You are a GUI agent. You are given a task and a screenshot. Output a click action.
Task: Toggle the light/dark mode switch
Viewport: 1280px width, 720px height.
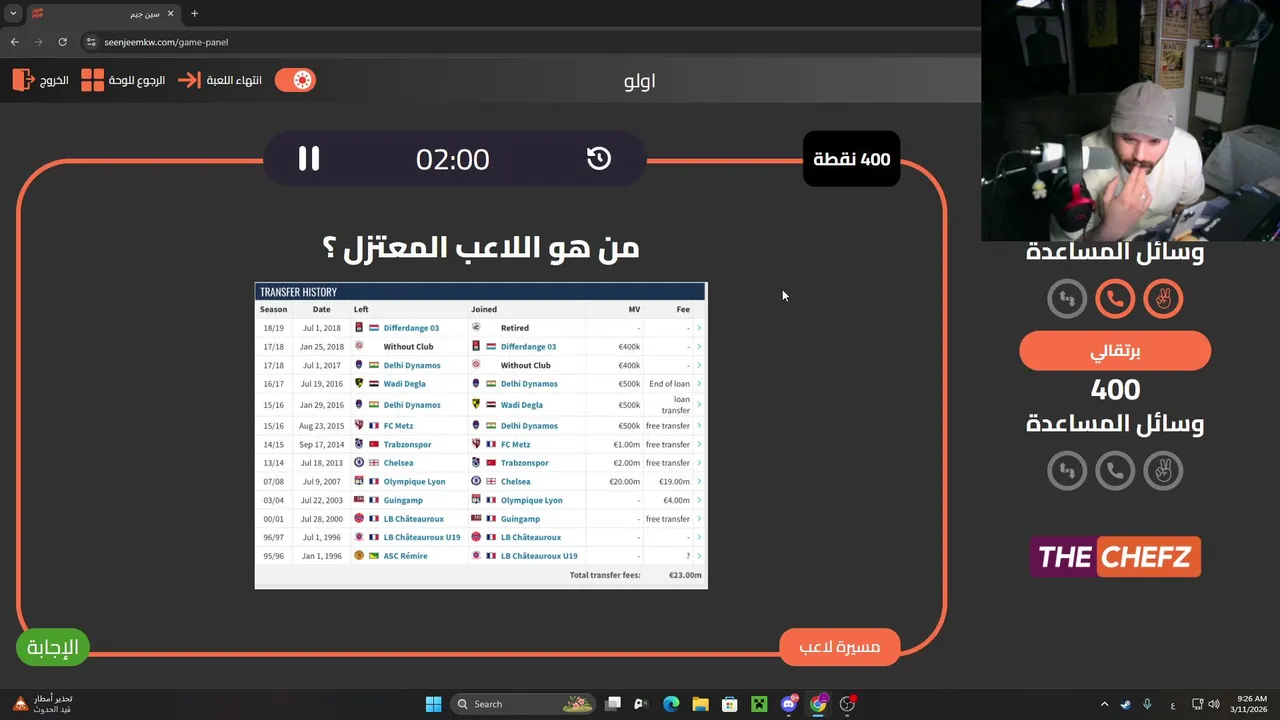point(295,80)
